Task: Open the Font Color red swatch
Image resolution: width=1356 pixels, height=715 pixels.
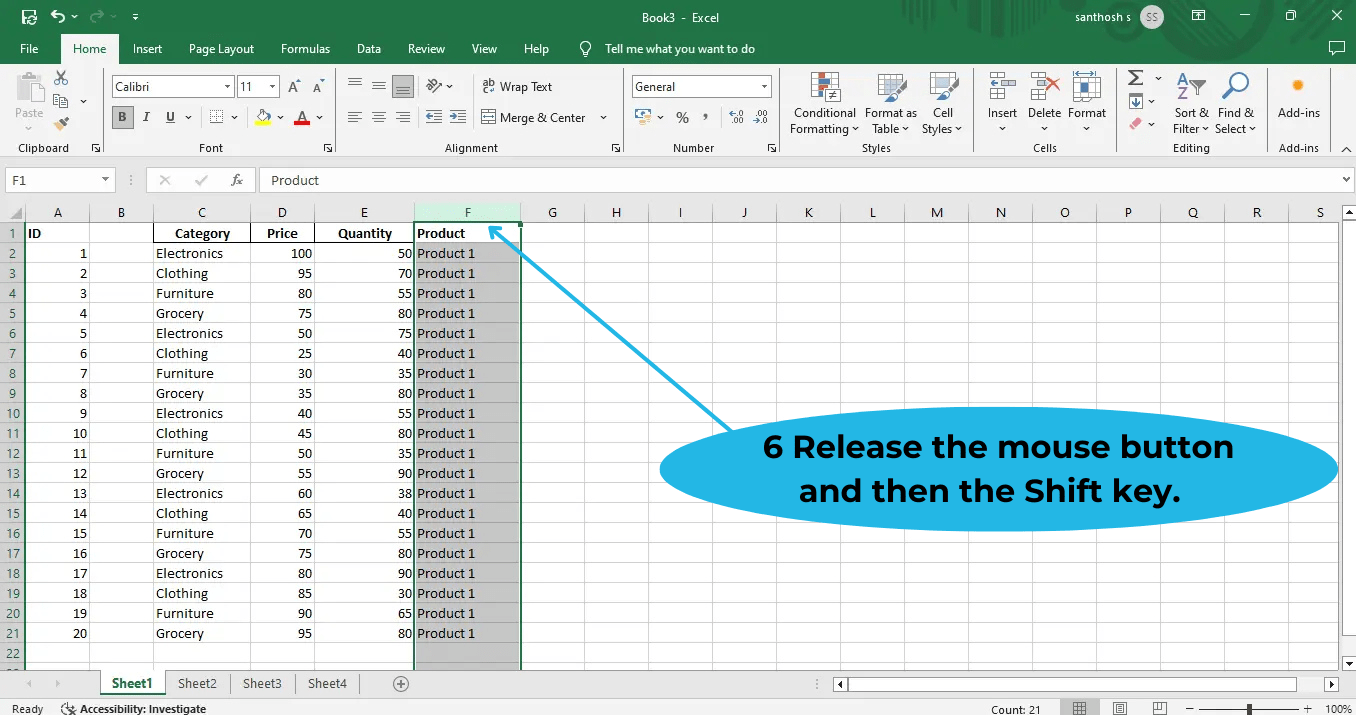Action: coord(302,118)
